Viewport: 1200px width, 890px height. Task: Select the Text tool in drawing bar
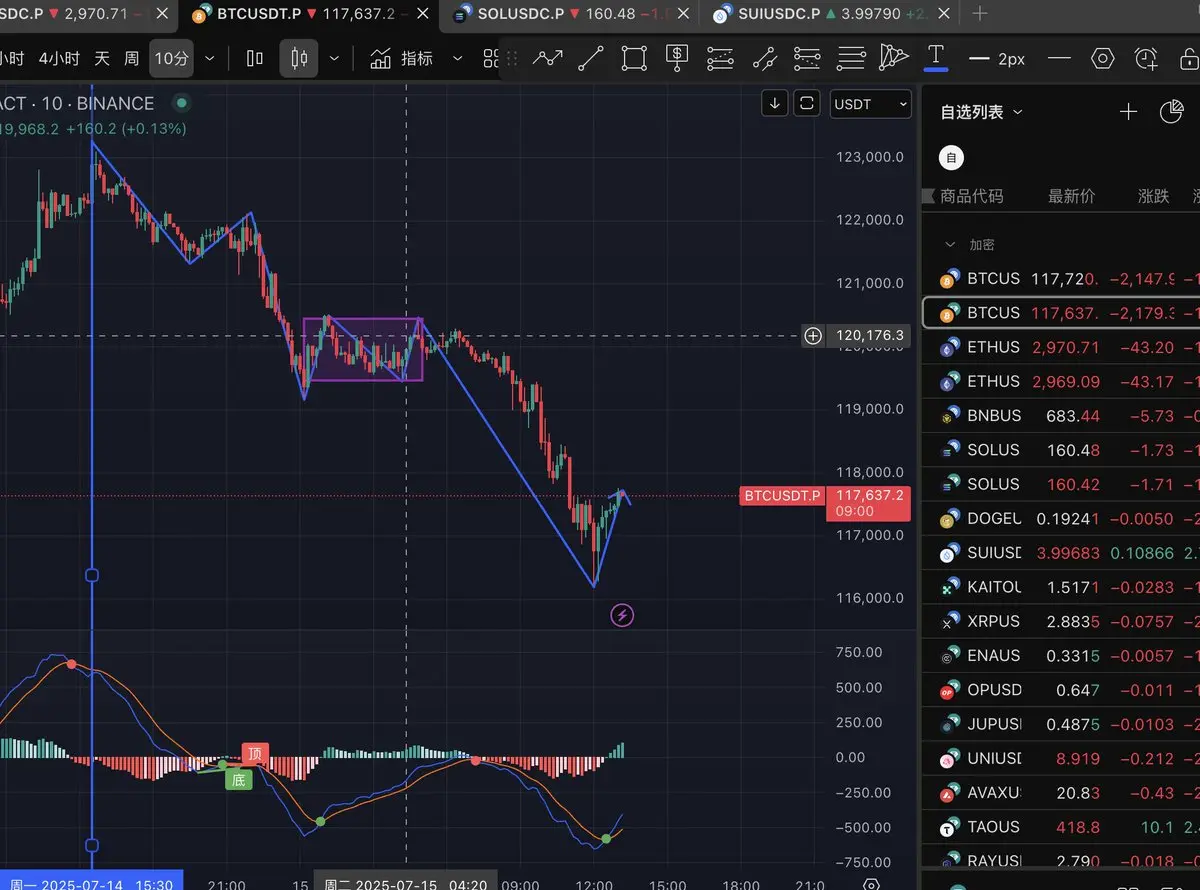tap(936, 56)
